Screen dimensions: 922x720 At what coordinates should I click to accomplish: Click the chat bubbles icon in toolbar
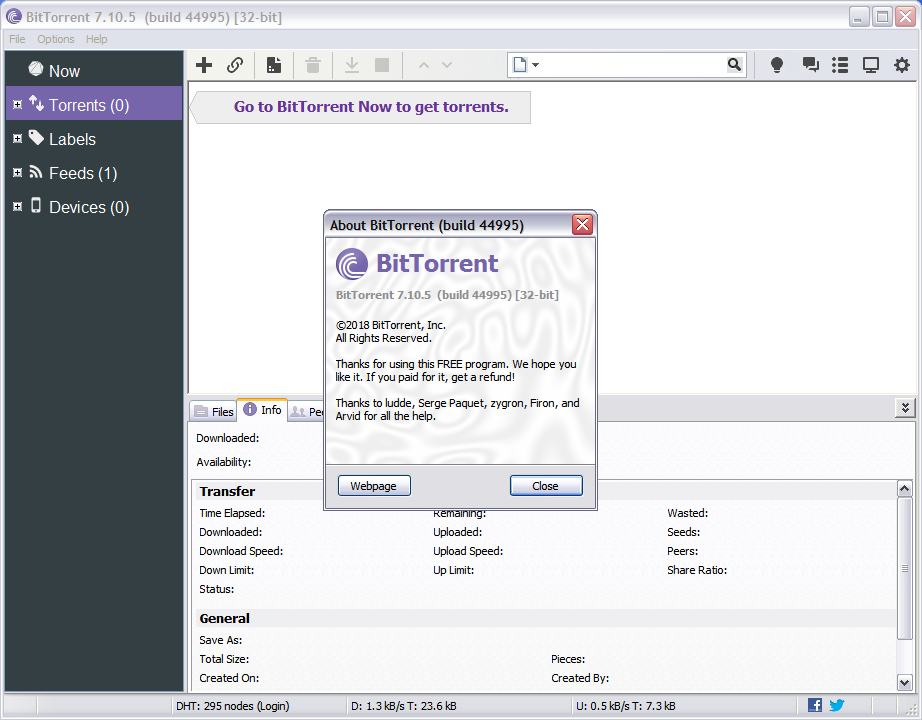pyautogui.click(x=811, y=65)
